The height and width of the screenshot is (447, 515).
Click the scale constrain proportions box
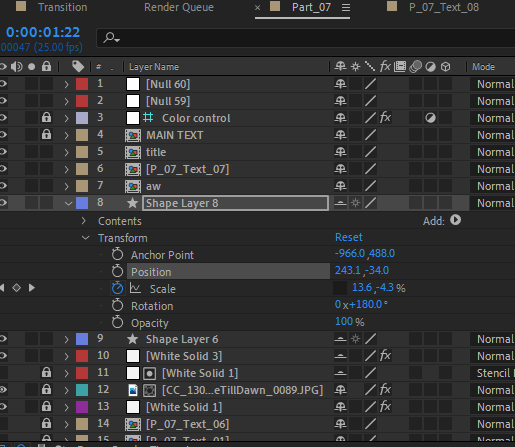pos(340,288)
